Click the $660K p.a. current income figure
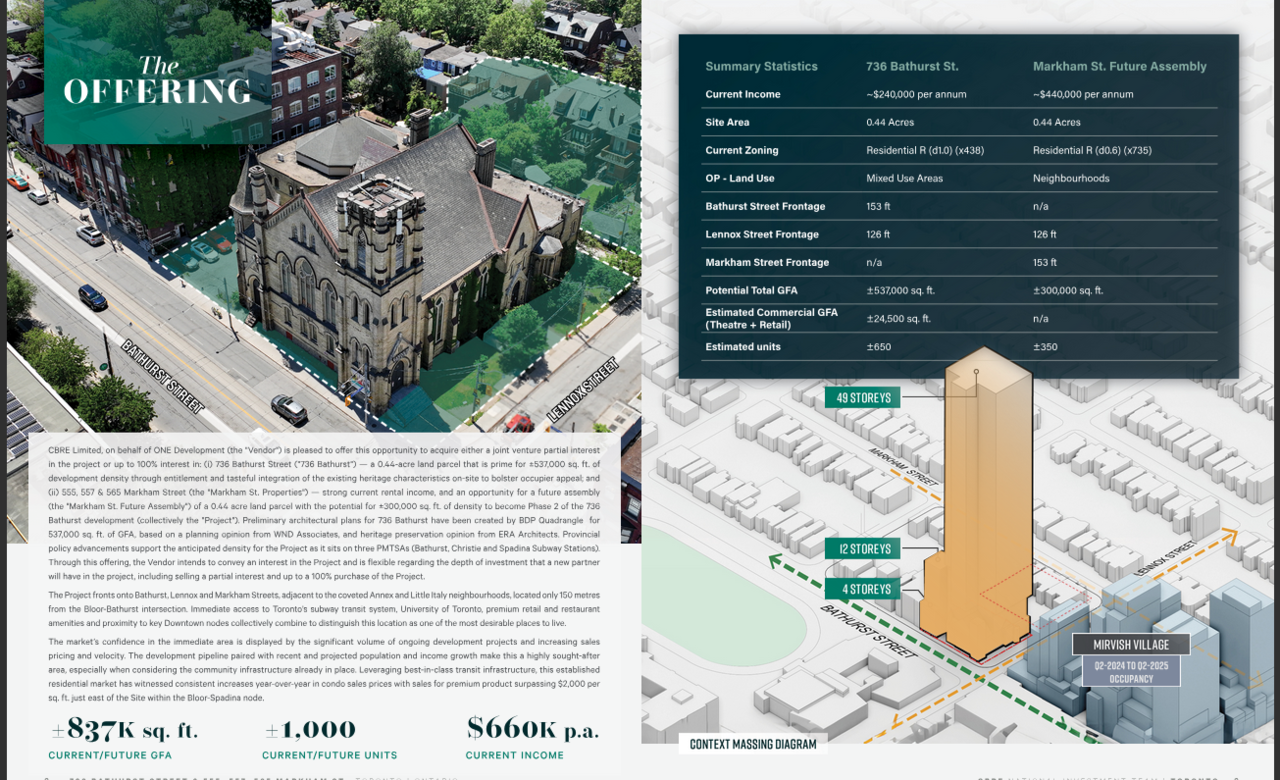 tap(532, 729)
